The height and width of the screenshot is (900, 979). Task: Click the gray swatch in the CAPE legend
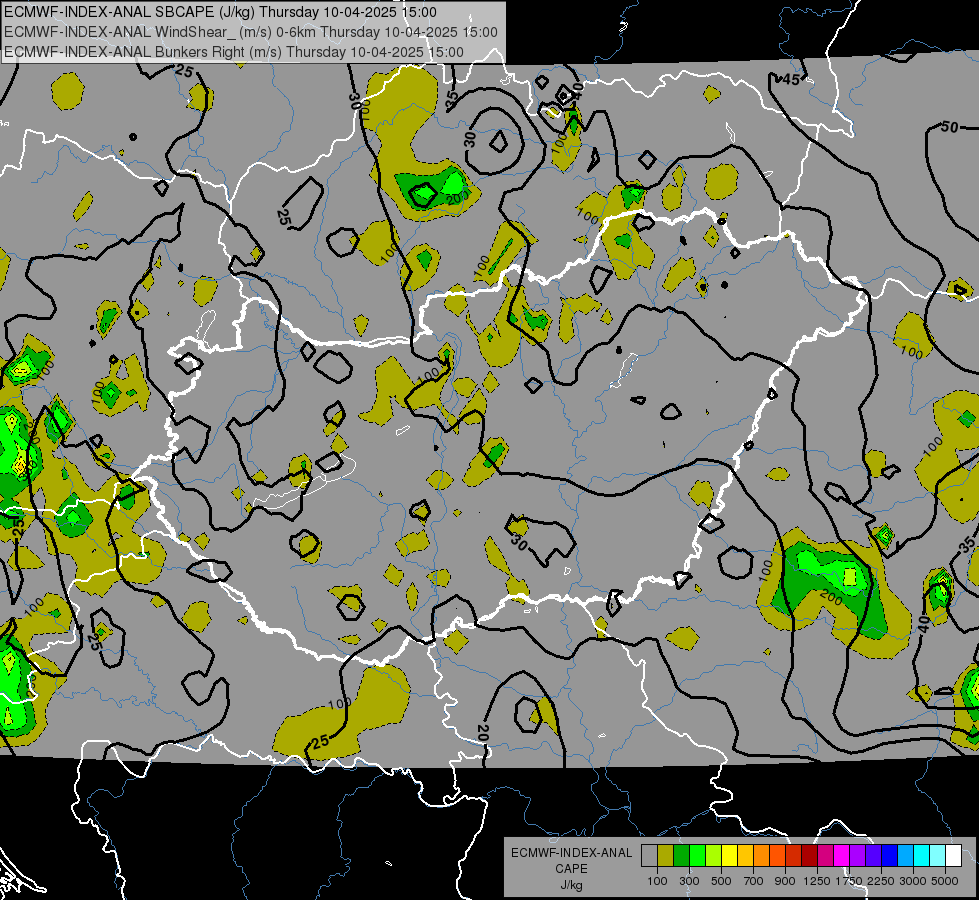pos(649,856)
